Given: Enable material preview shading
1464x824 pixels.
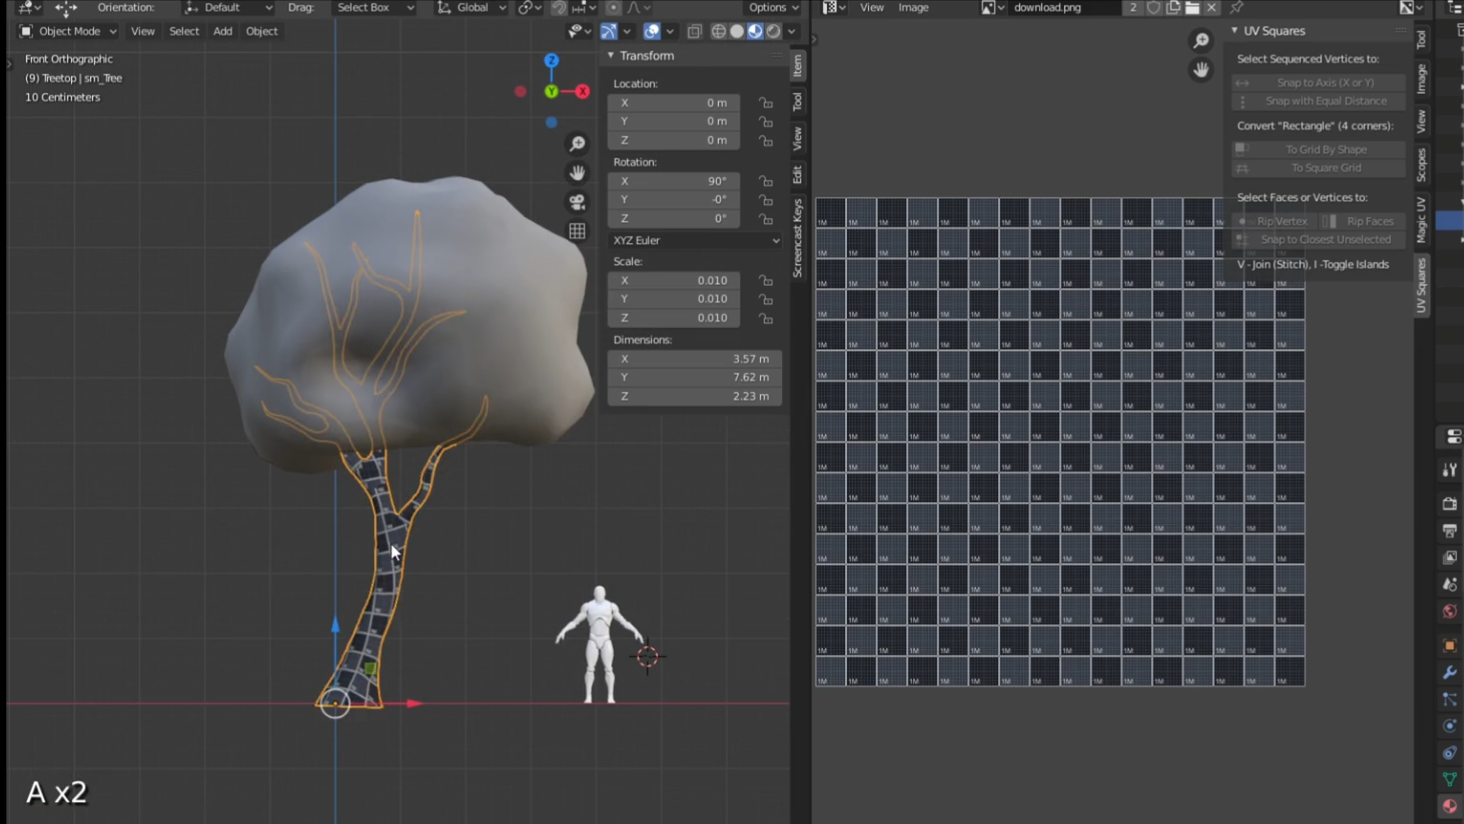Looking at the screenshot, I should 755,32.
